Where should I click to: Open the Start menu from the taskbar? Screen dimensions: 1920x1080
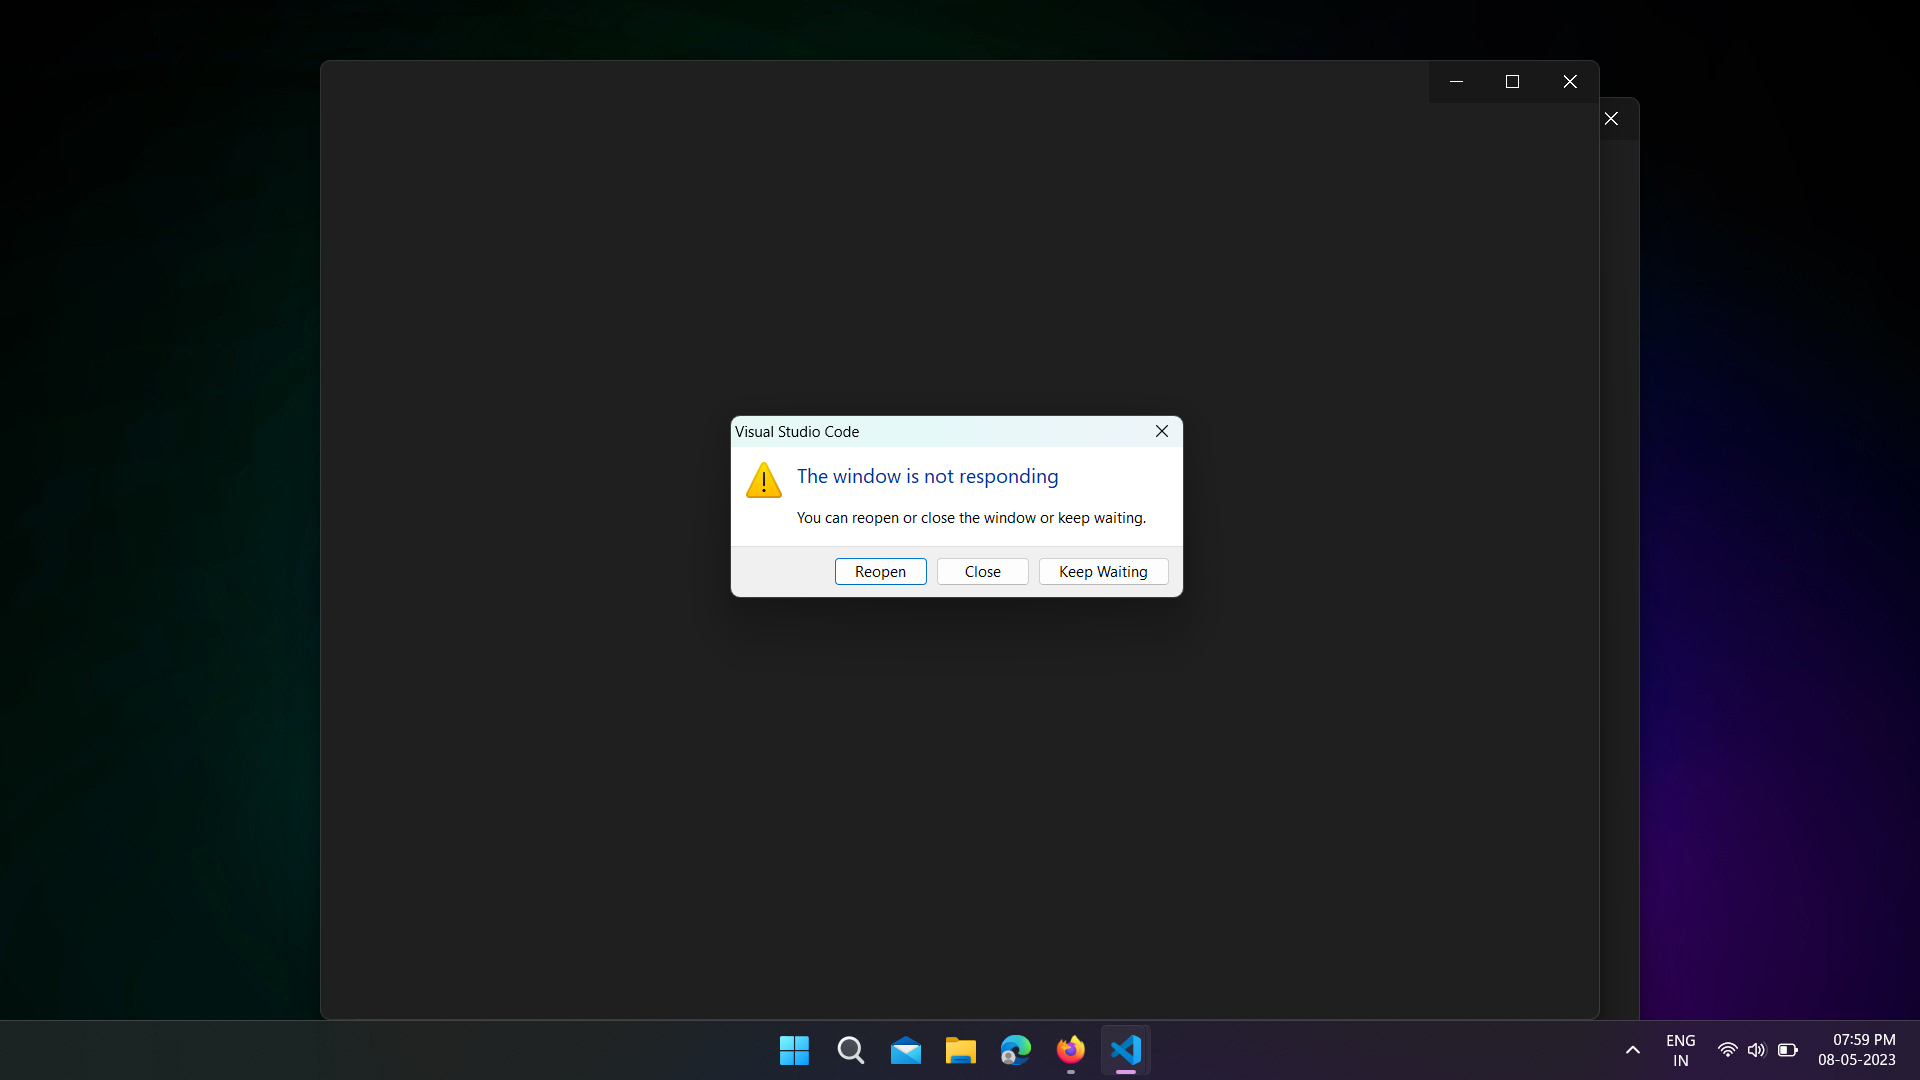point(793,1050)
